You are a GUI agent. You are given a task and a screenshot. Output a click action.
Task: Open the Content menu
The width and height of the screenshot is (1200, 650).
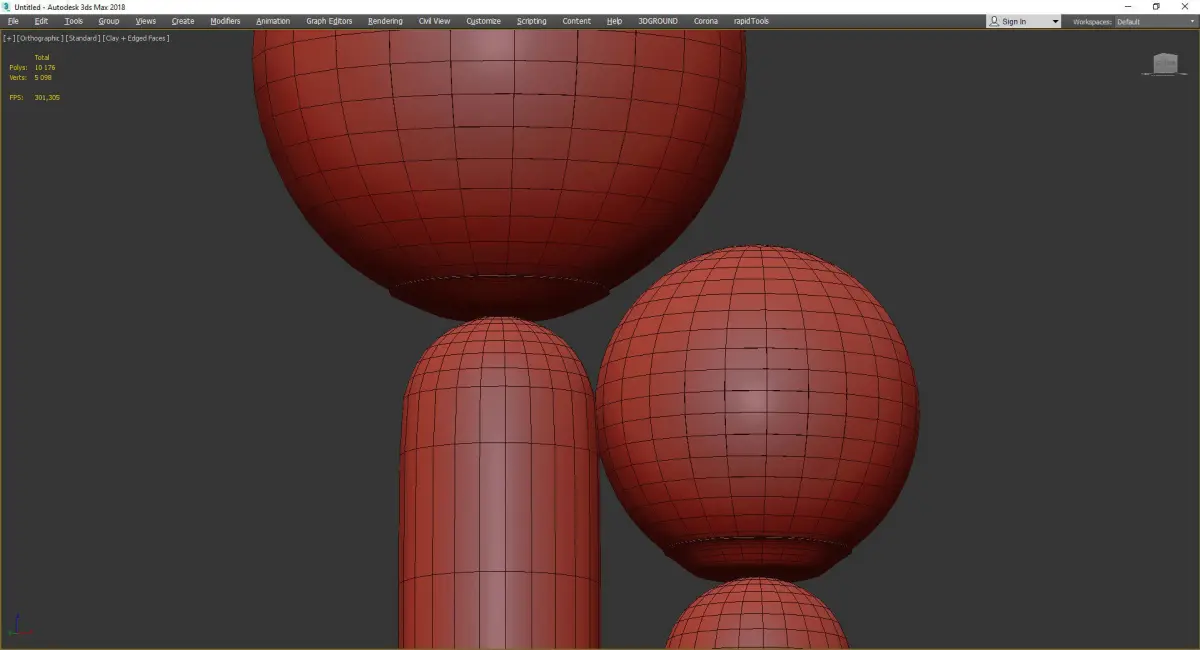coord(577,21)
